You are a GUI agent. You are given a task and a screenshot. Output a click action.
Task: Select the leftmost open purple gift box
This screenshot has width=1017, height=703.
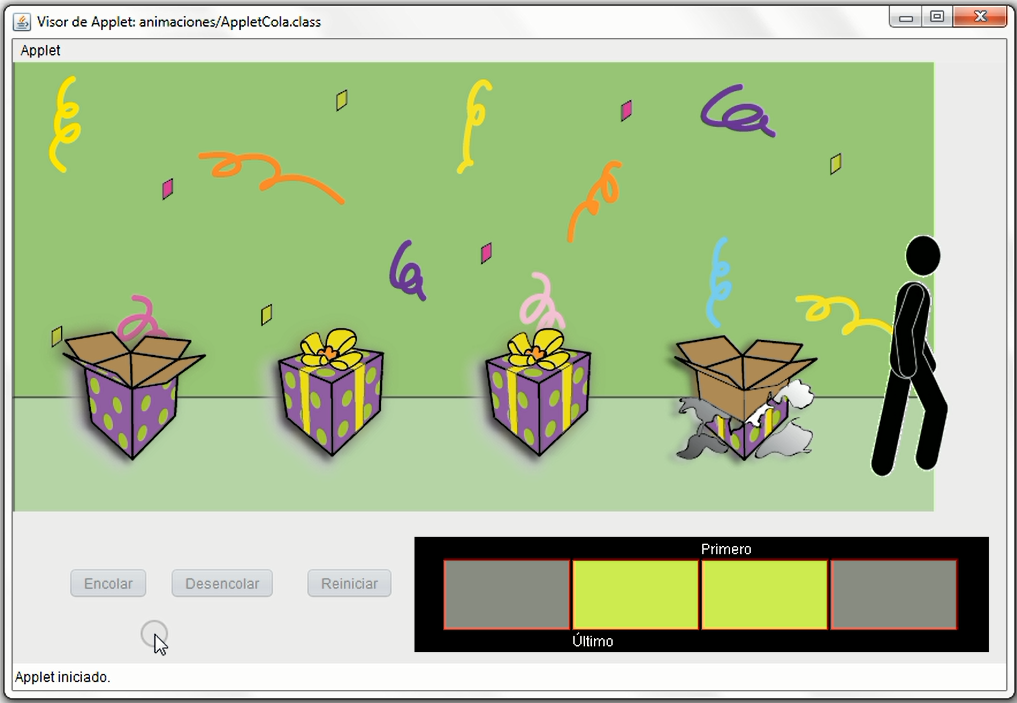[x=131, y=395]
